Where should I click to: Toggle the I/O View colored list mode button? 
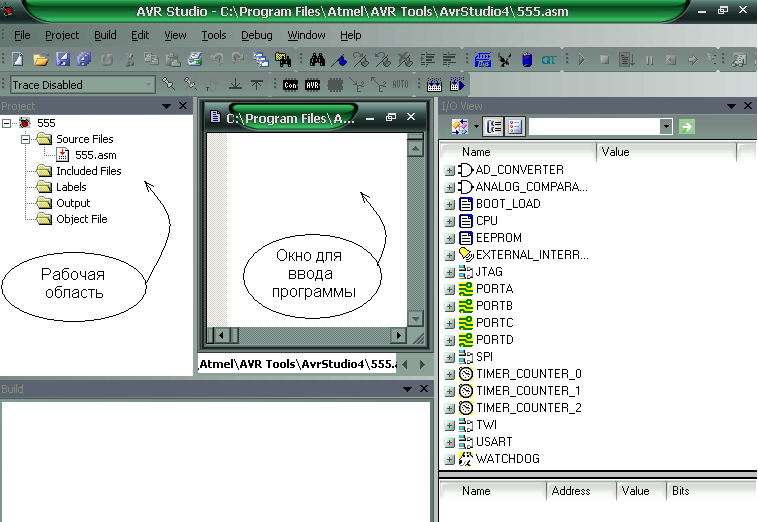tap(515, 127)
